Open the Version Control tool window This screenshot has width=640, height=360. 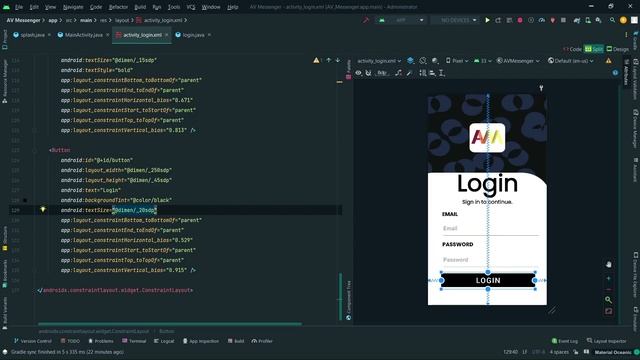tap(33, 341)
